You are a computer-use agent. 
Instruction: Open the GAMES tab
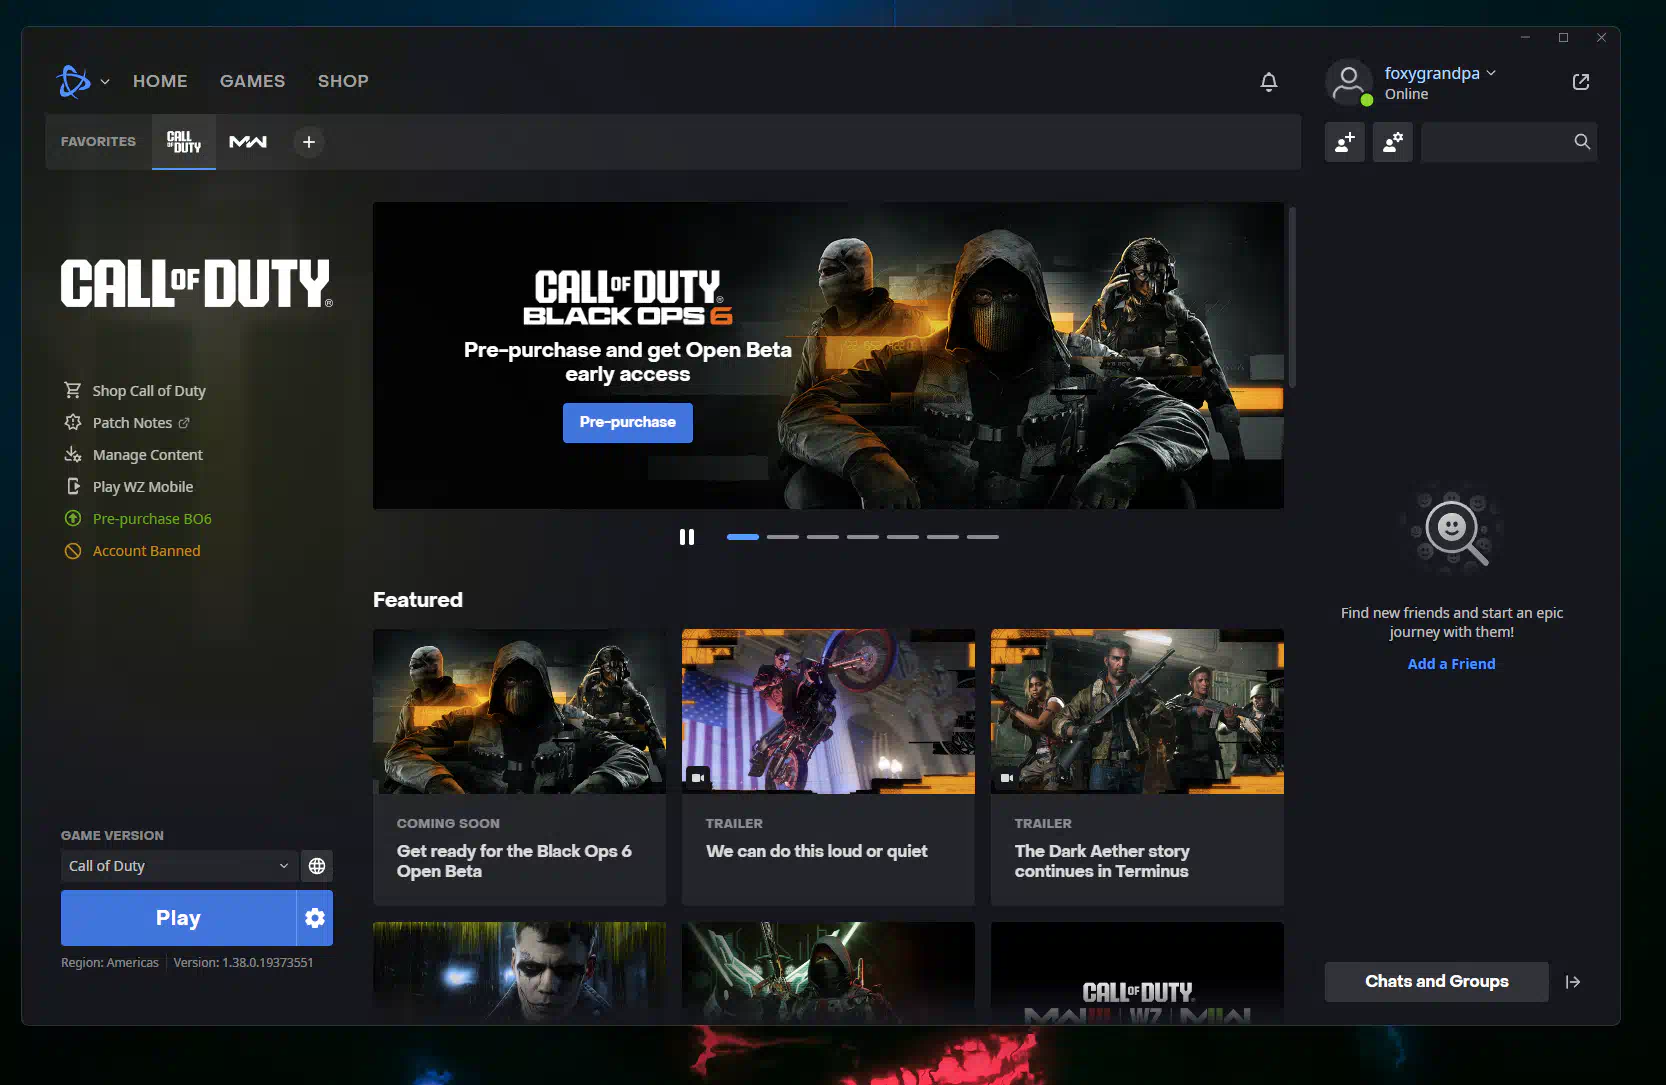click(252, 81)
